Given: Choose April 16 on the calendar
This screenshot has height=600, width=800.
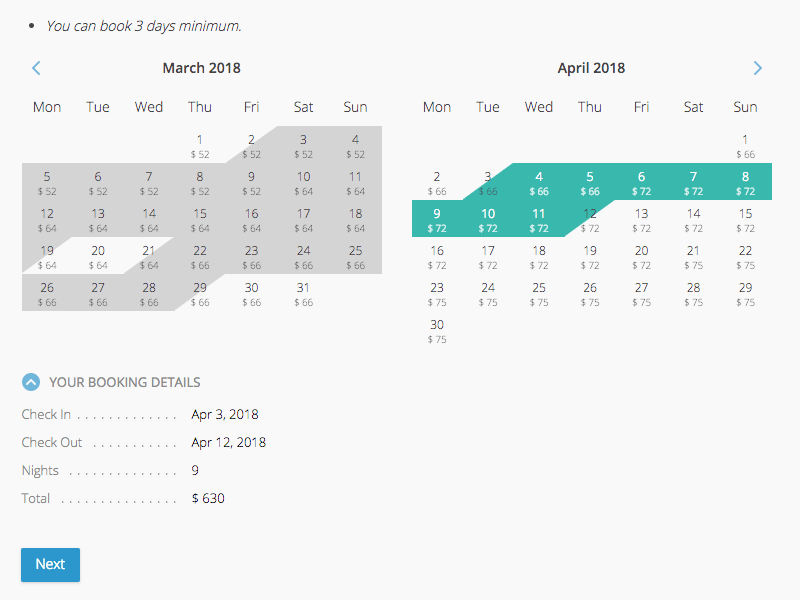Looking at the screenshot, I should tap(437, 257).
